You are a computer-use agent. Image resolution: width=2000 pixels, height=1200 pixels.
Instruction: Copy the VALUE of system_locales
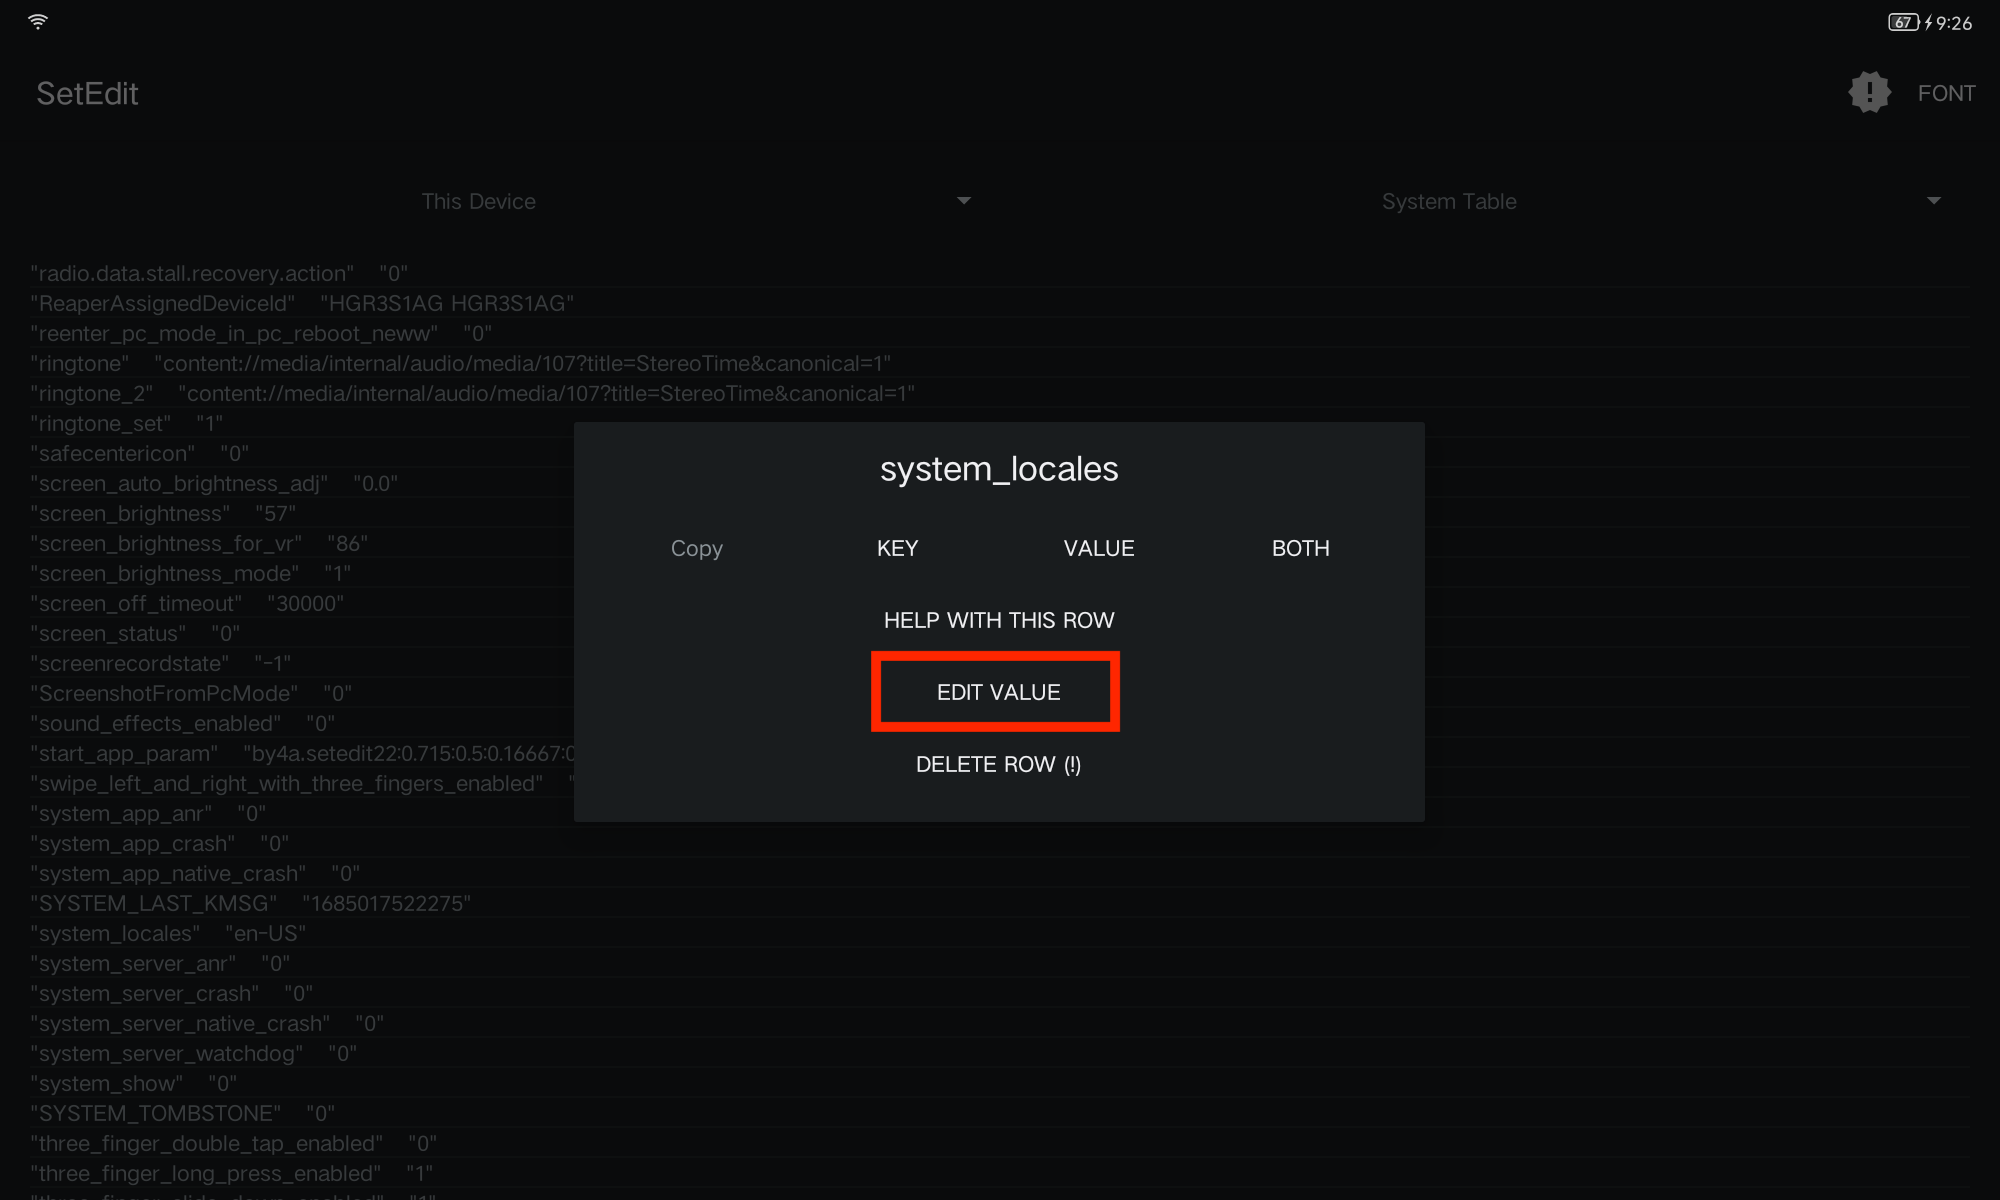point(1098,548)
